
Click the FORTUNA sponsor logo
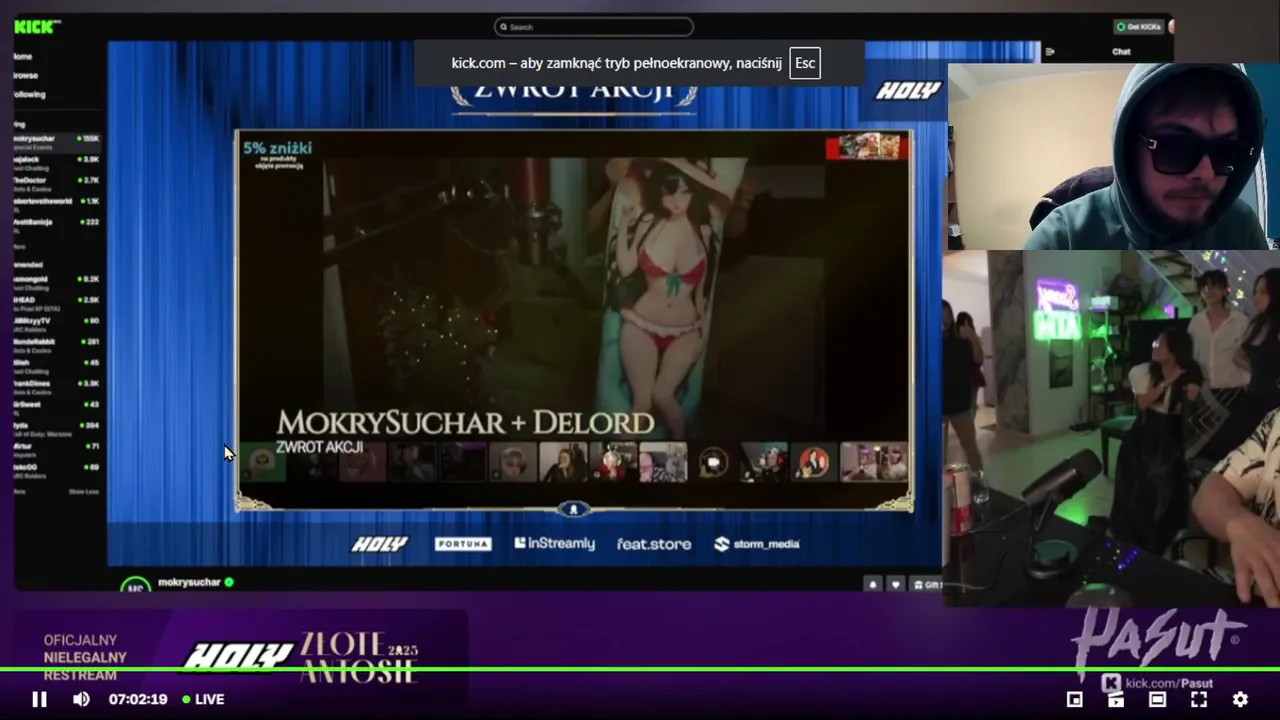coord(463,544)
